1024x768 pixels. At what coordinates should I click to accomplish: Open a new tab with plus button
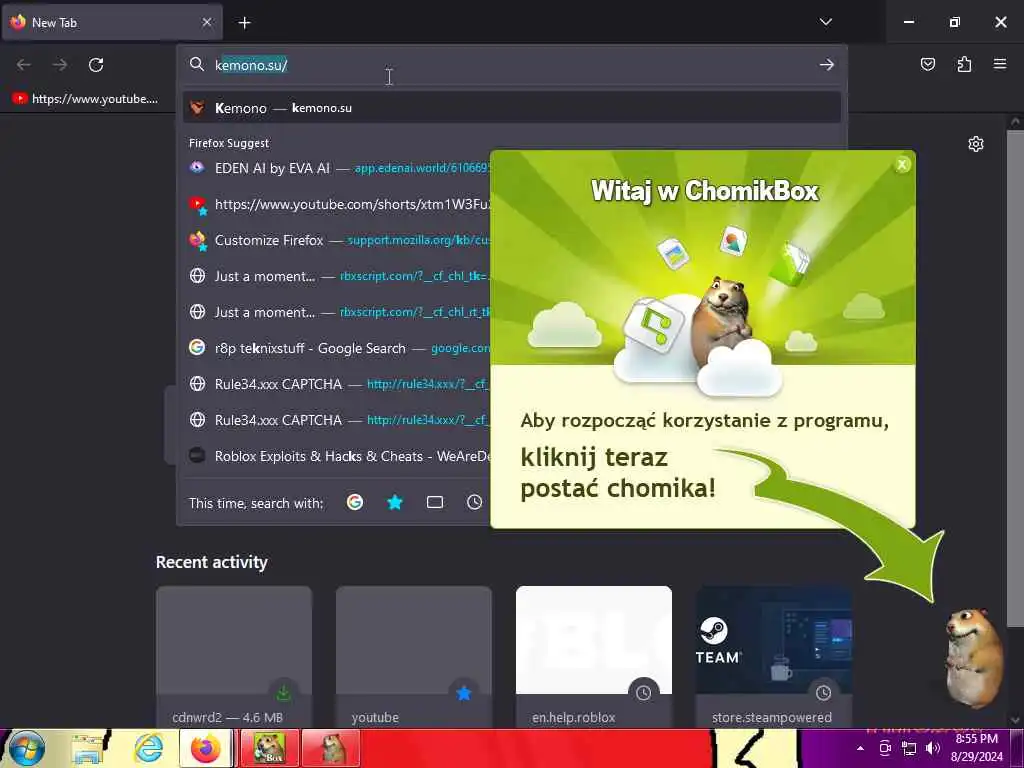244,23
